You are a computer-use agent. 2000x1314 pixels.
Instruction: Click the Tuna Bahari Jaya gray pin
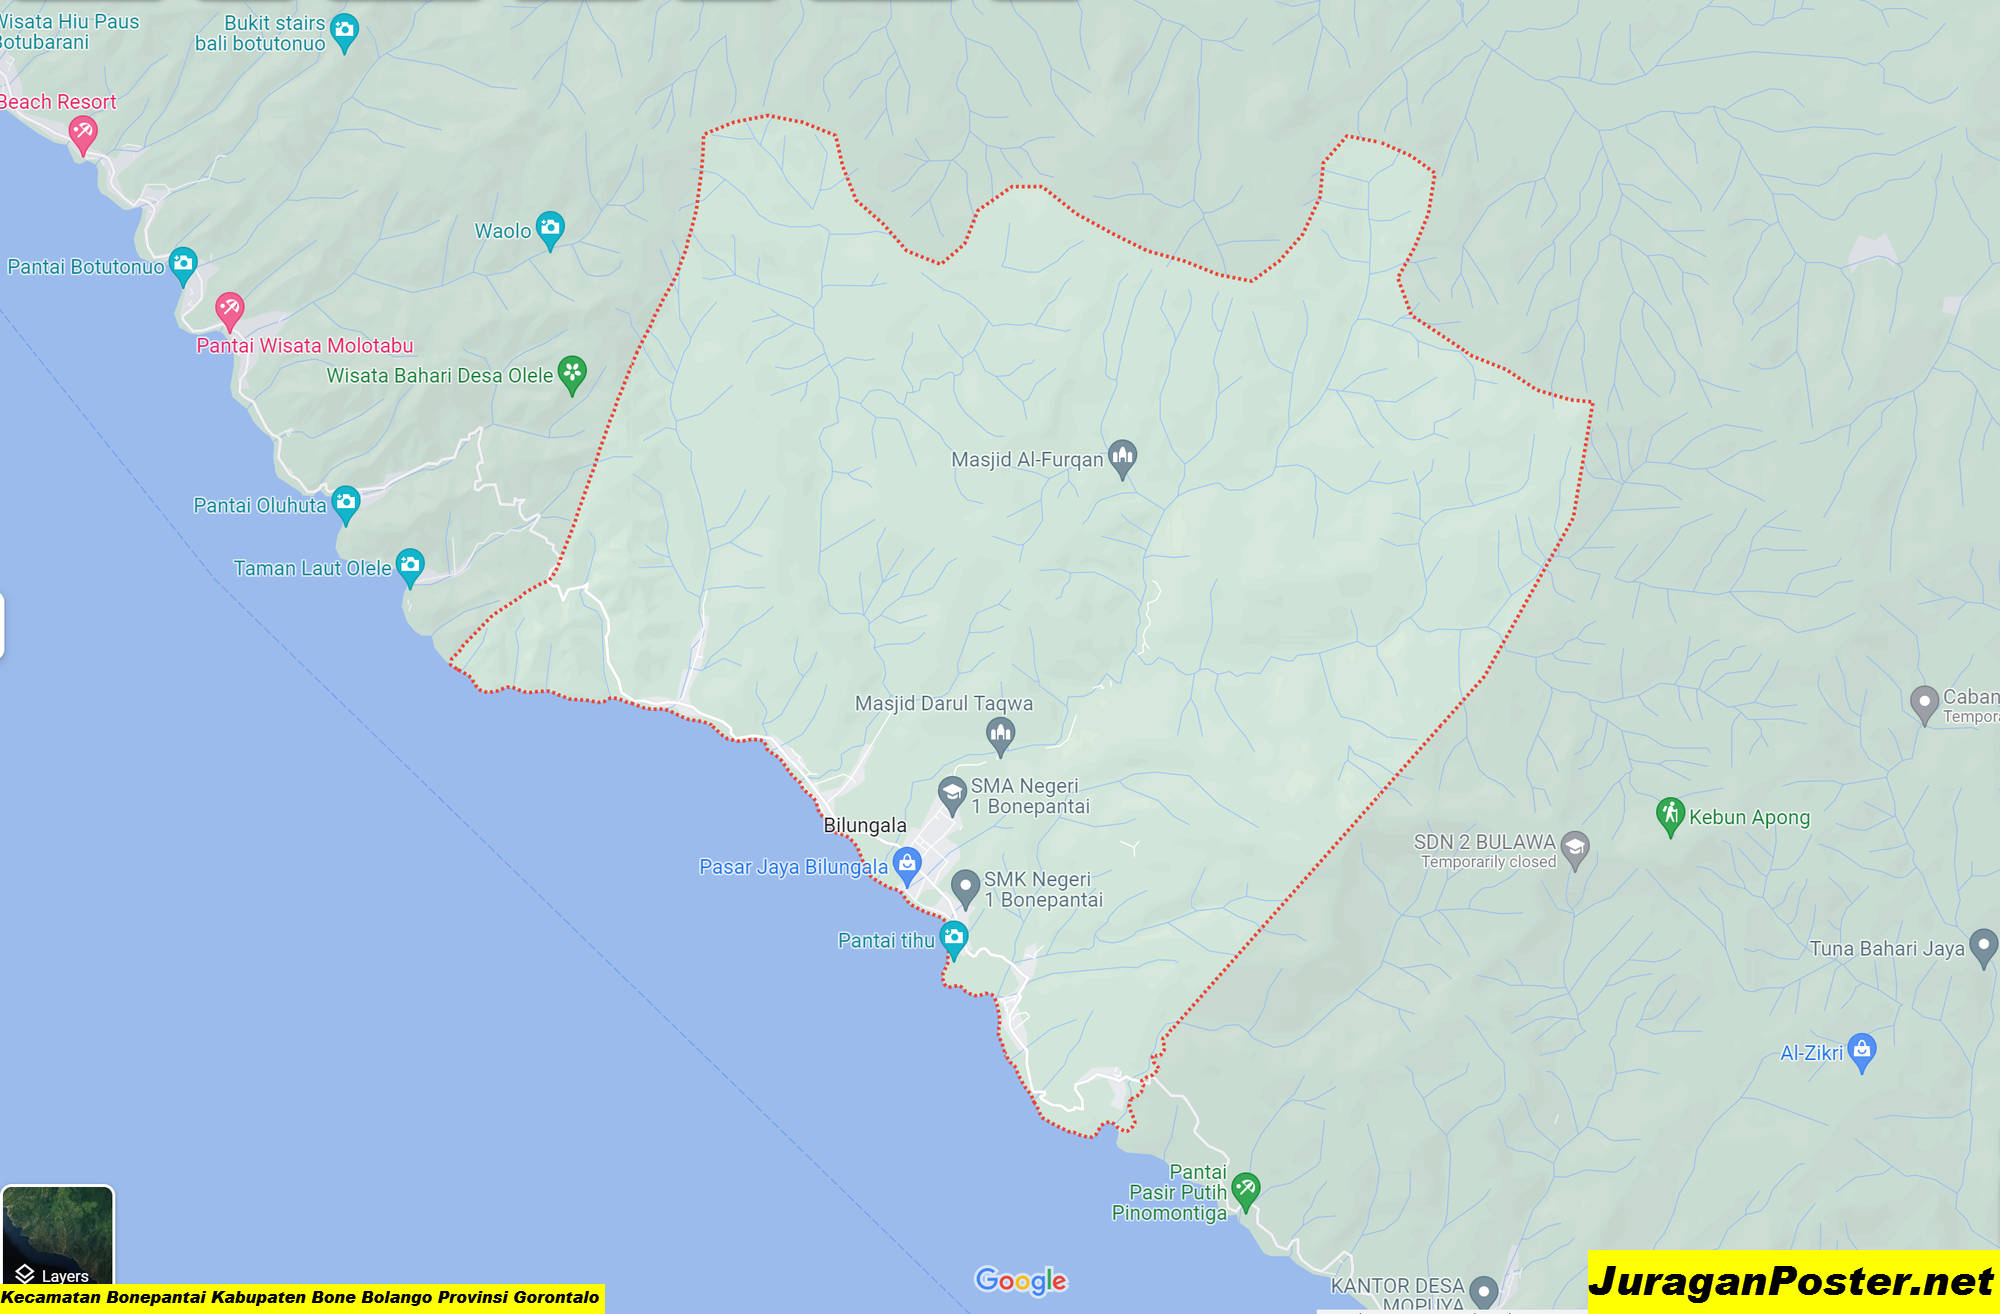pos(1983,948)
